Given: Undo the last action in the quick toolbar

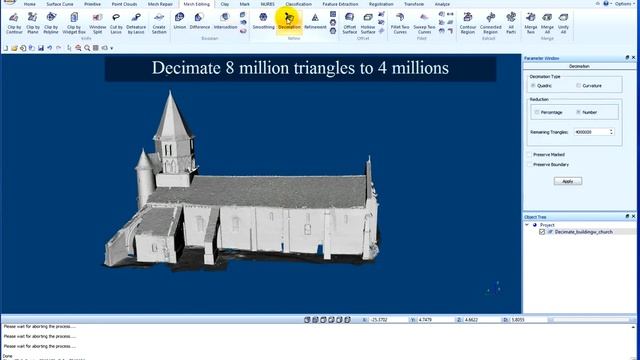Looking at the screenshot, I should click(49, 48).
